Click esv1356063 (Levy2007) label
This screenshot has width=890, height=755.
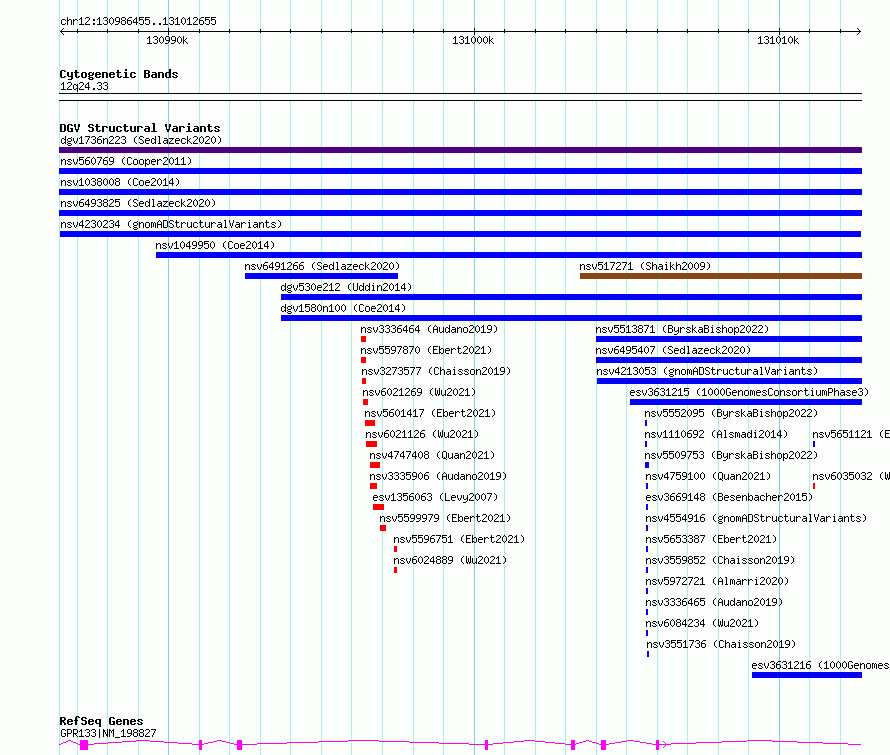(x=435, y=497)
